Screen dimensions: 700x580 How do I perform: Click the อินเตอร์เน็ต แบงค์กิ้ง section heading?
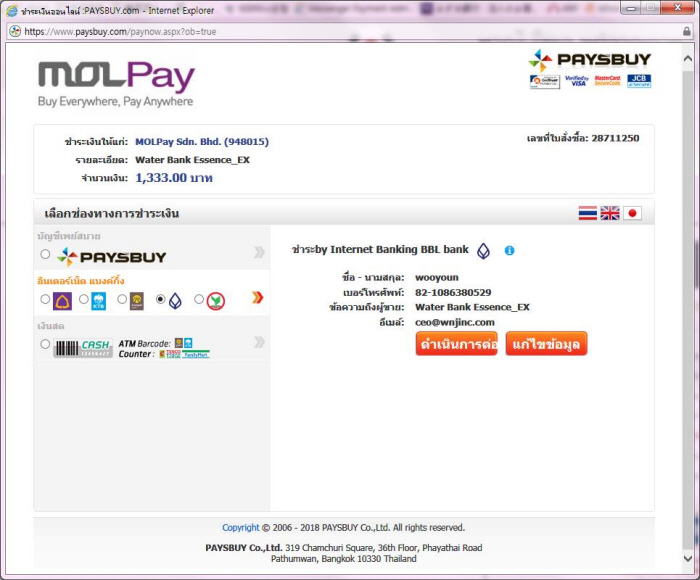(x=81, y=281)
